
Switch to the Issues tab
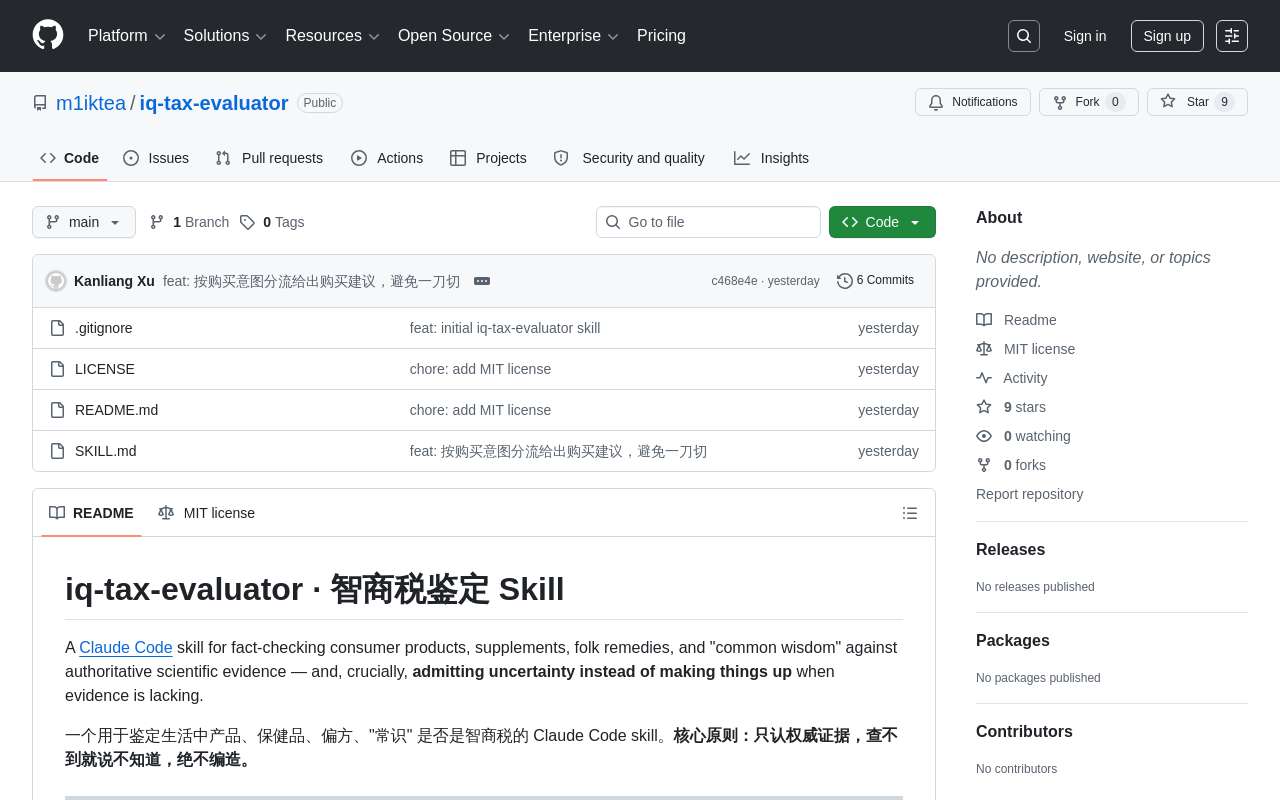[156, 158]
